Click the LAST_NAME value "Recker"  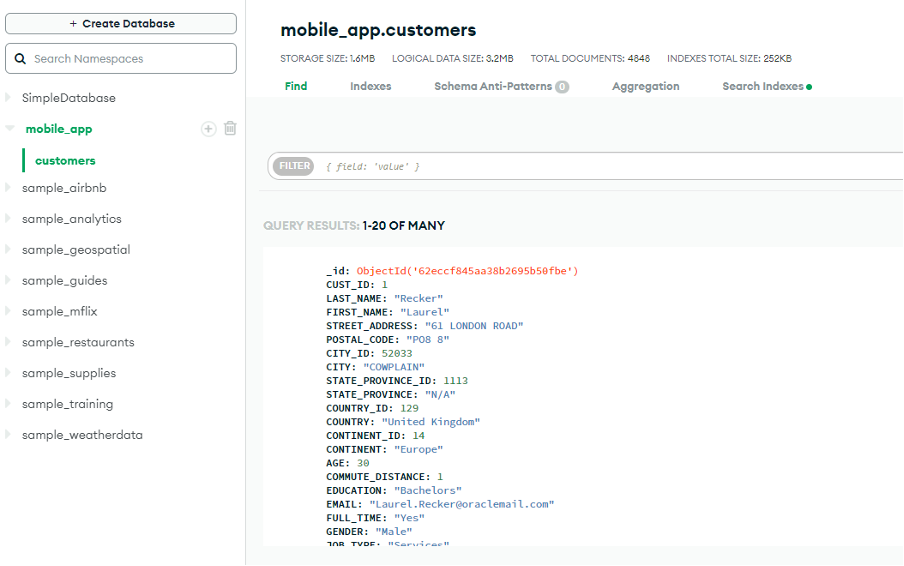coord(419,299)
